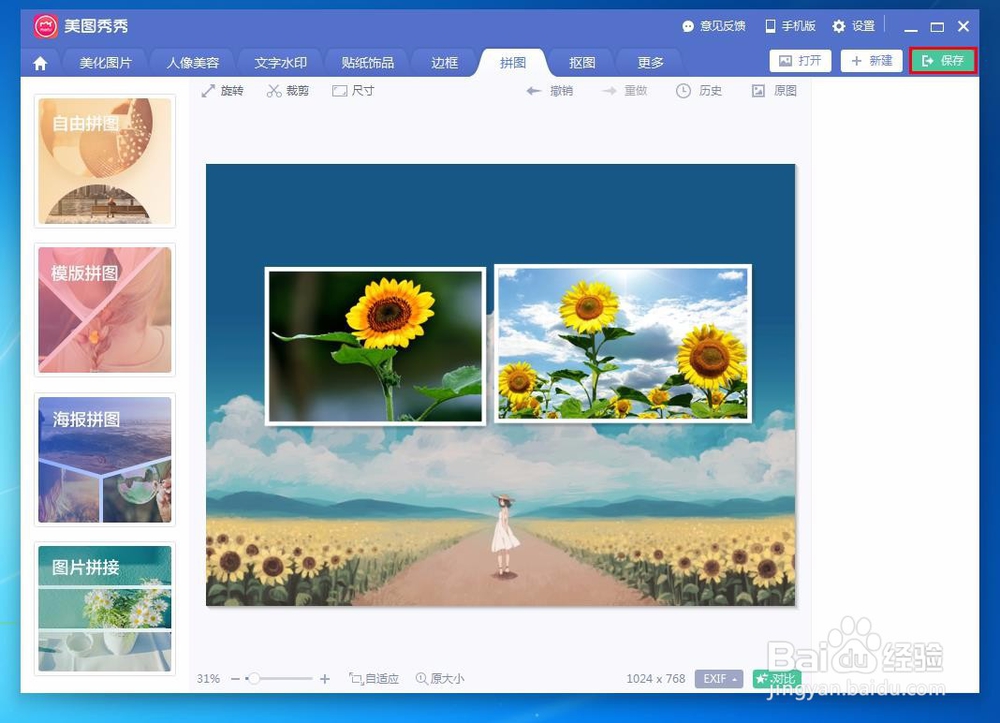Choose the 模版拼图 collage mode
Viewport: 1000px width, 723px height.
105,310
